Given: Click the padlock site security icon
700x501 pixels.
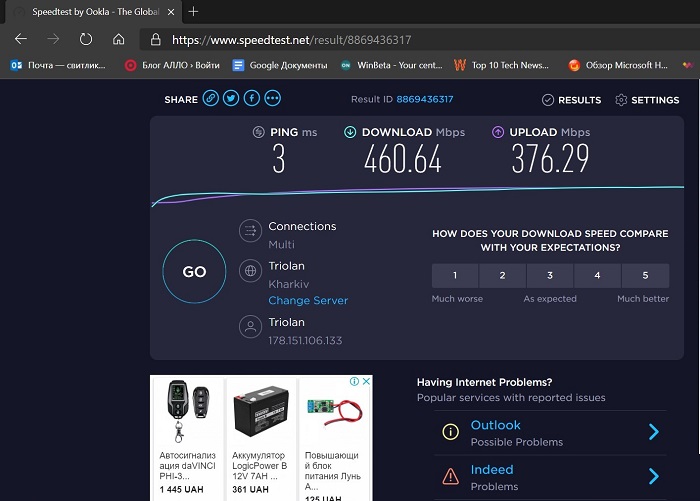Looking at the screenshot, I should tap(155, 39).
